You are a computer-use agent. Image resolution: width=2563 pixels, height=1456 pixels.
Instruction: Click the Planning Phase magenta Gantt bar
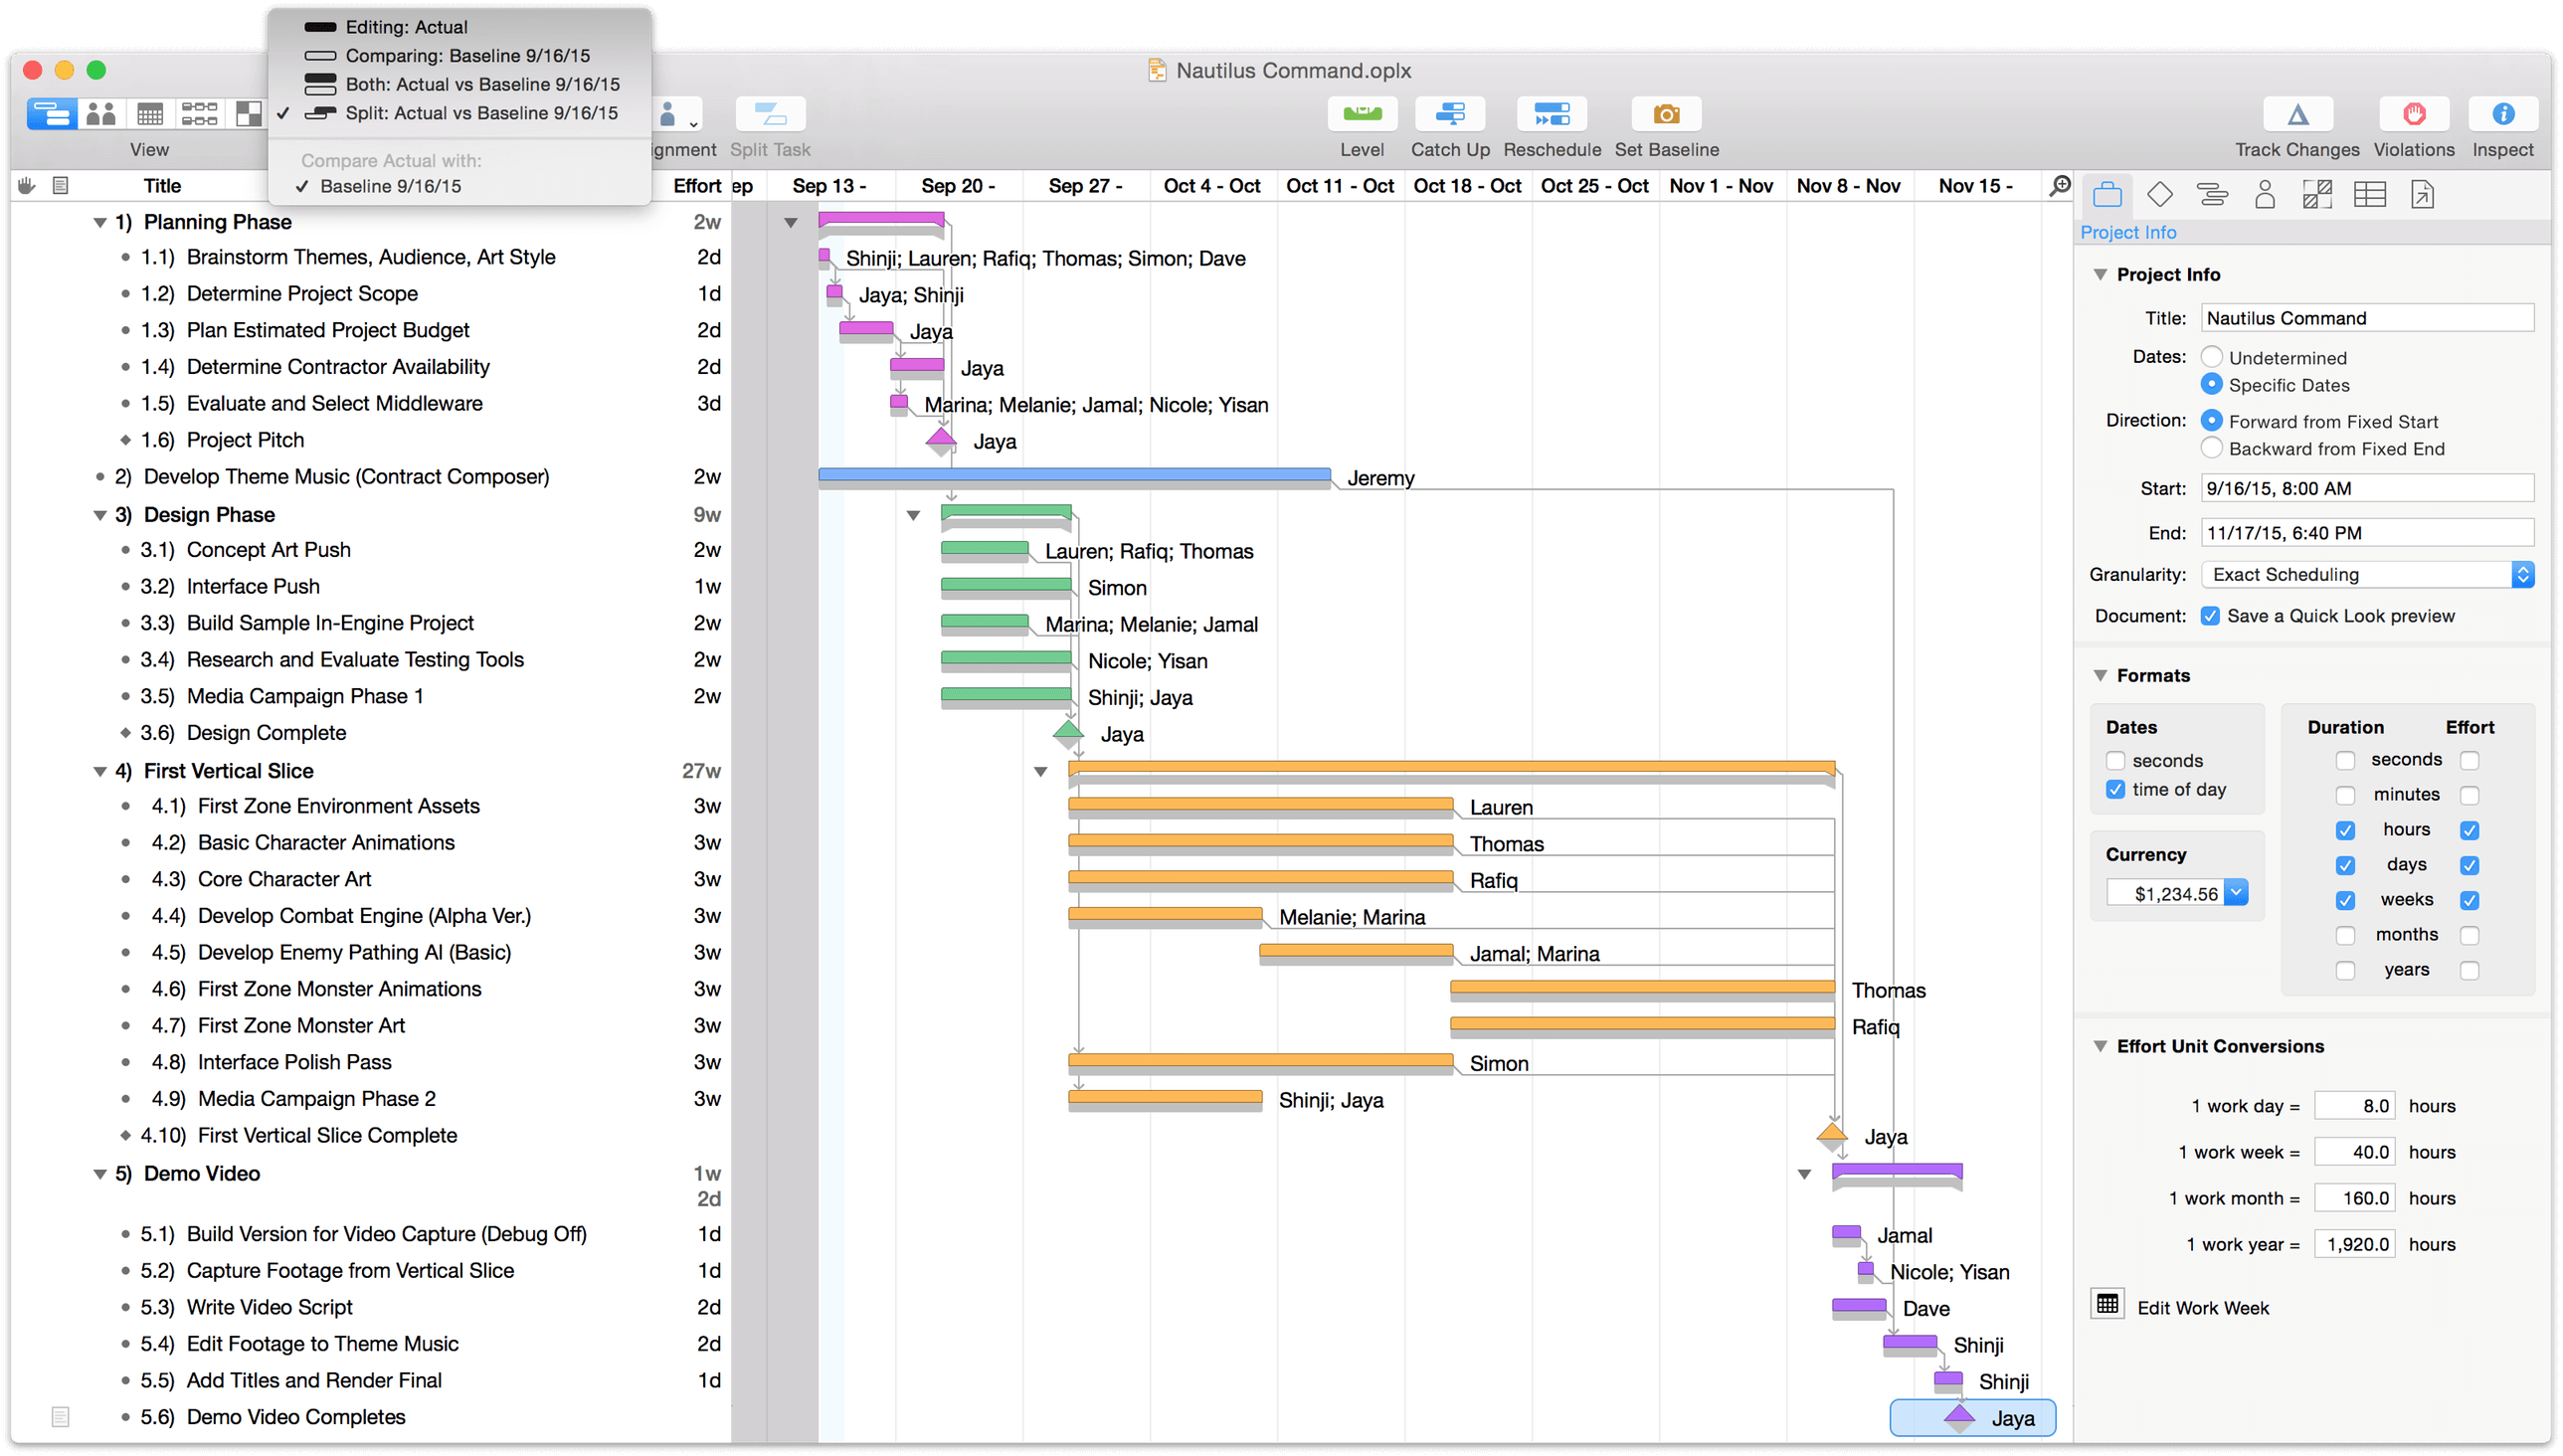(x=880, y=218)
